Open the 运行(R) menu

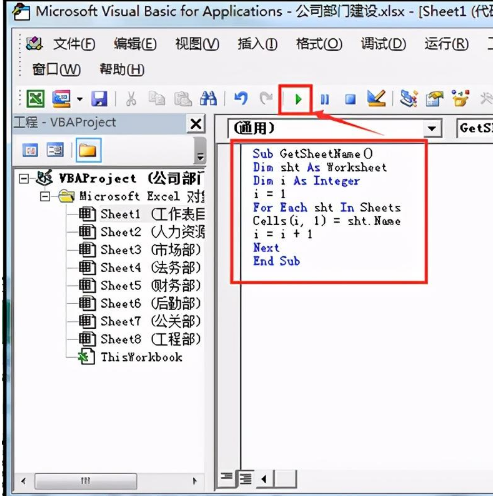(447, 44)
